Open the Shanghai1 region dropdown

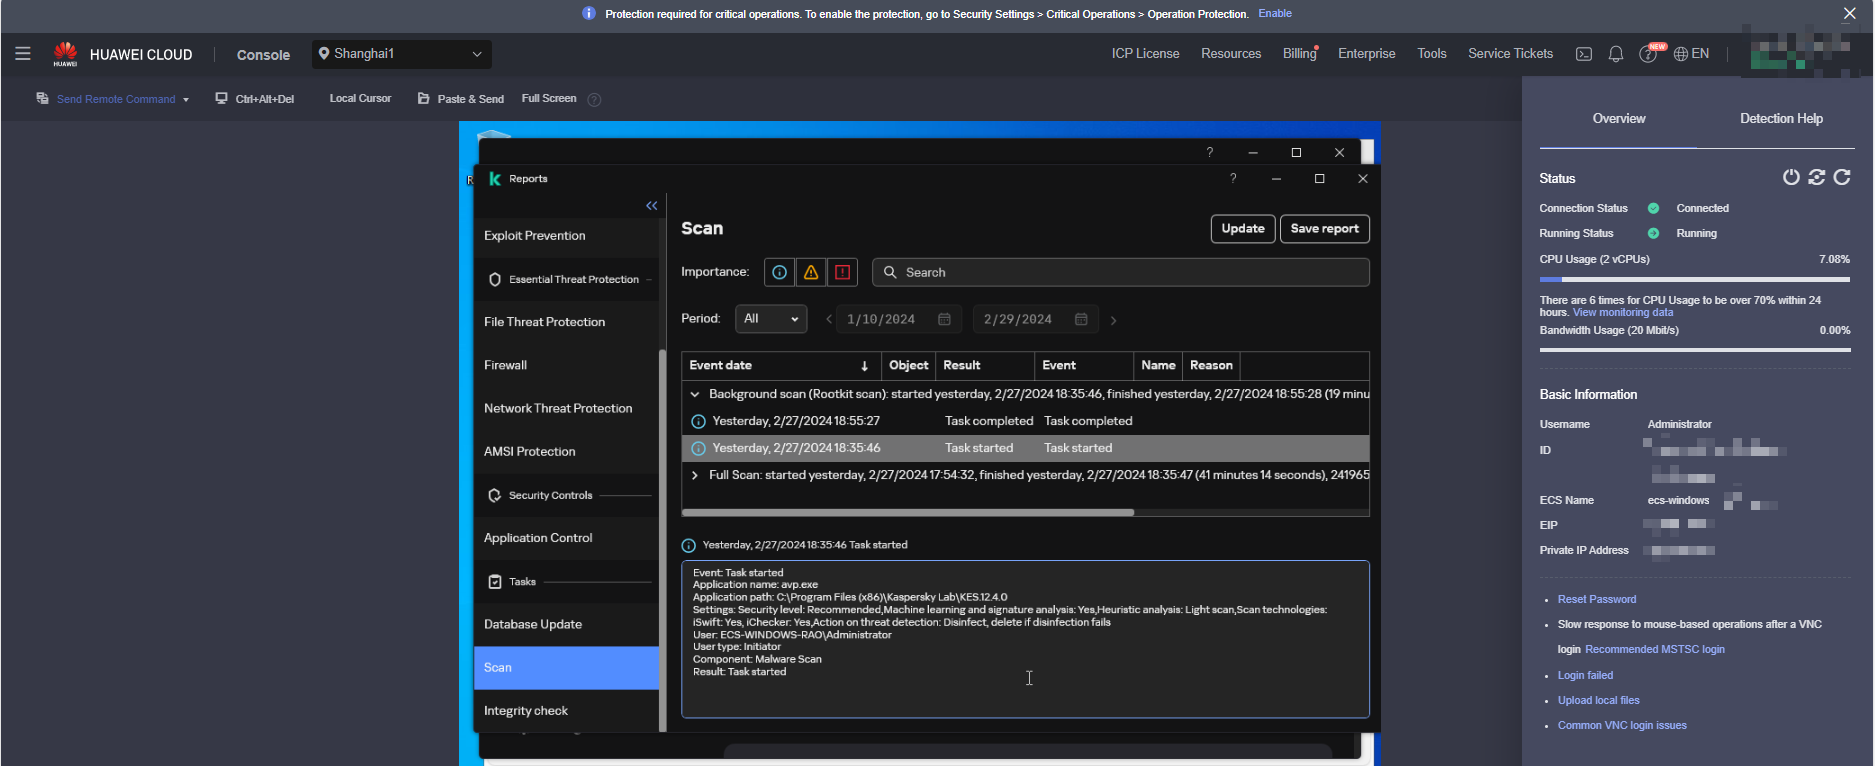(401, 54)
